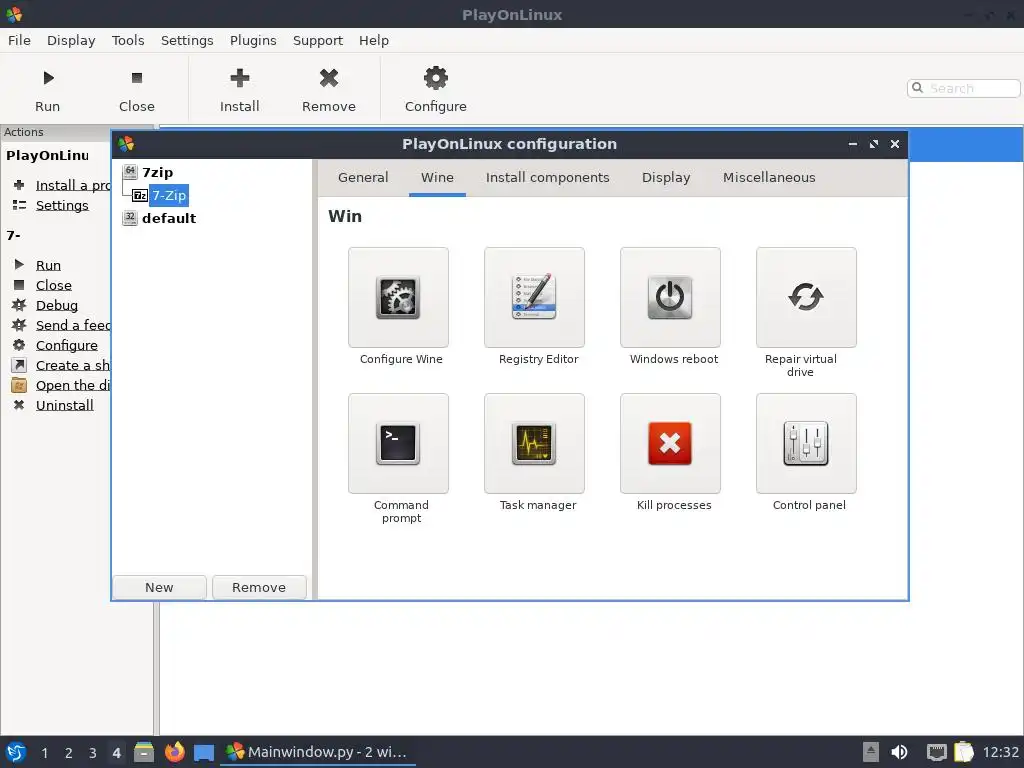1024x768 pixels.
Task: Open Wine Task manager
Action: pyautogui.click(x=534, y=443)
